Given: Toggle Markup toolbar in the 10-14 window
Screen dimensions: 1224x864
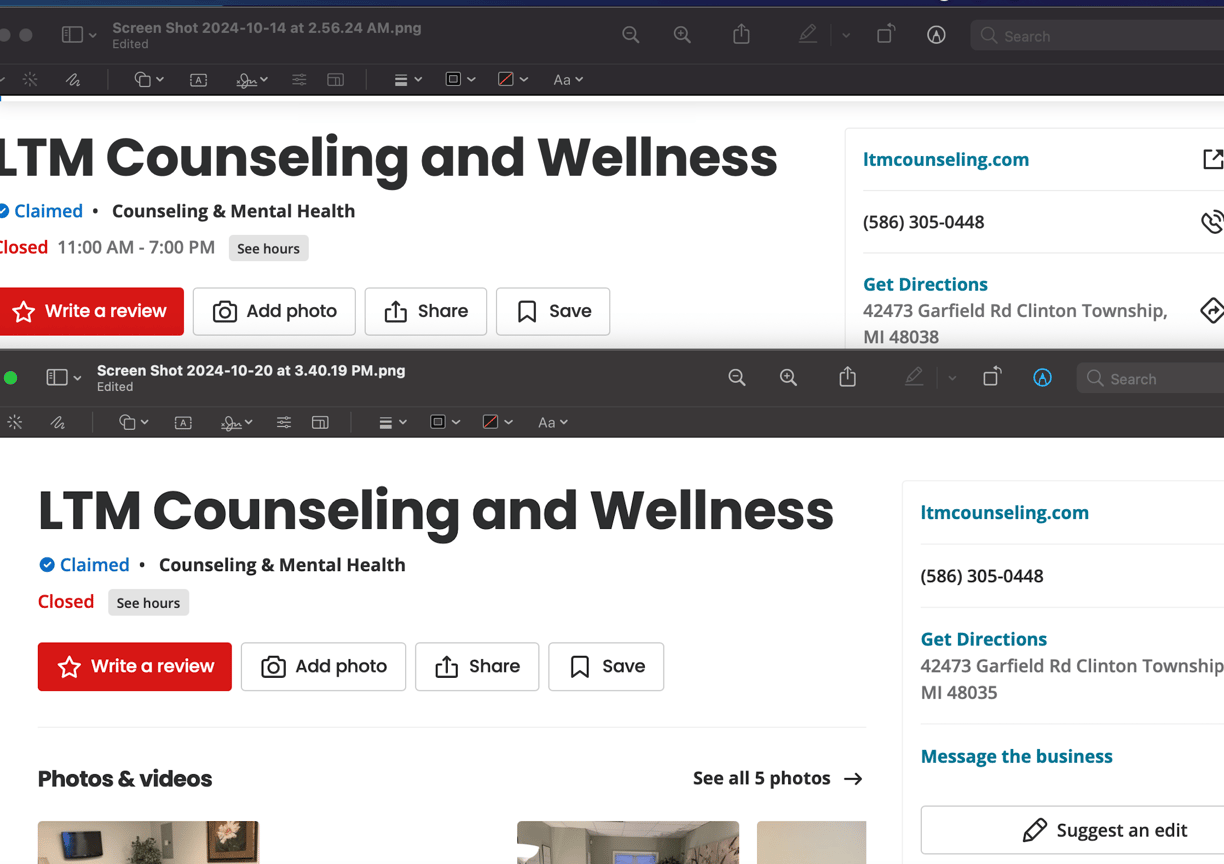Looking at the screenshot, I should [936, 35].
